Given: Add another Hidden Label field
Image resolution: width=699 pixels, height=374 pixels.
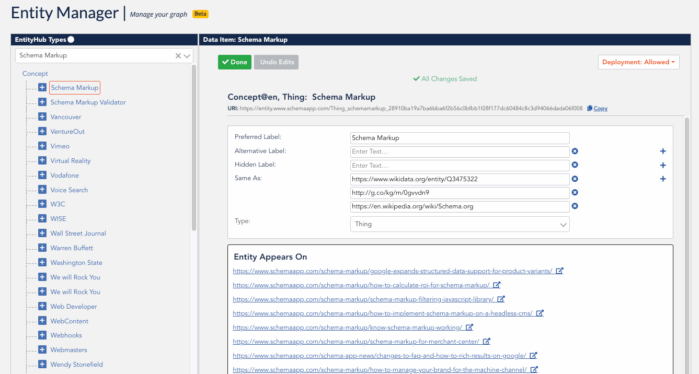Looking at the screenshot, I should pos(663,165).
